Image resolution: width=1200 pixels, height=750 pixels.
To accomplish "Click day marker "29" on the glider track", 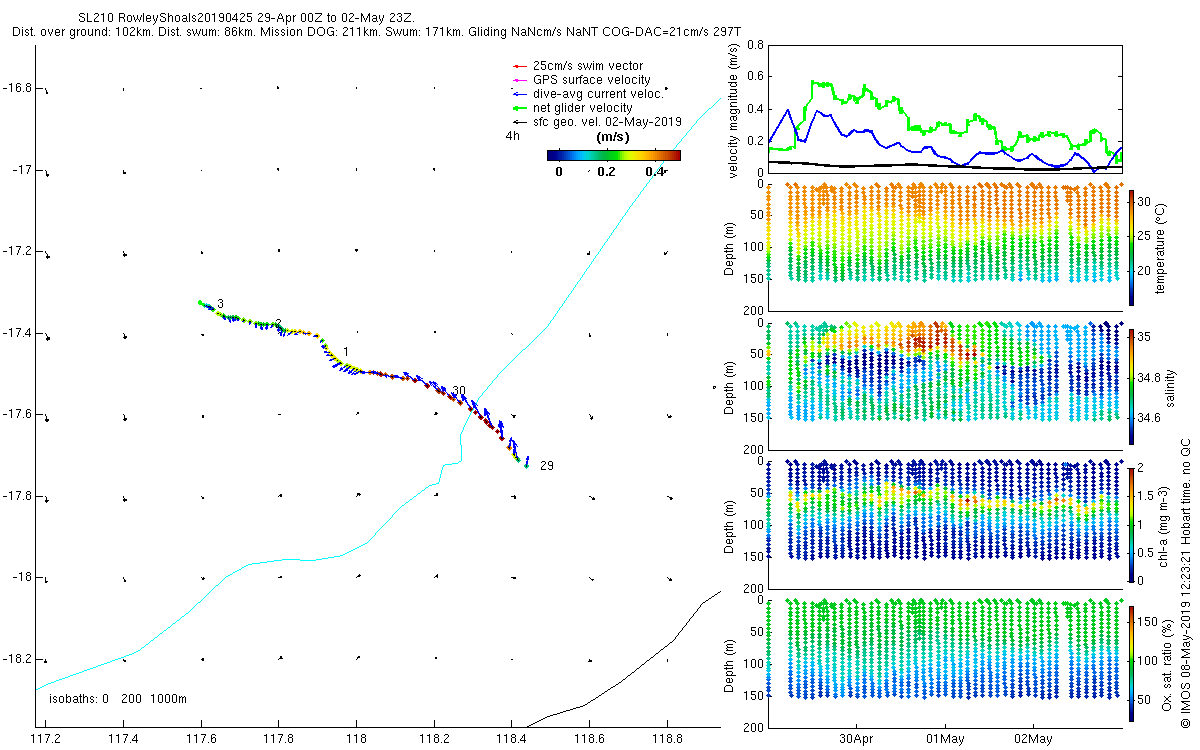I will tap(546, 466).
